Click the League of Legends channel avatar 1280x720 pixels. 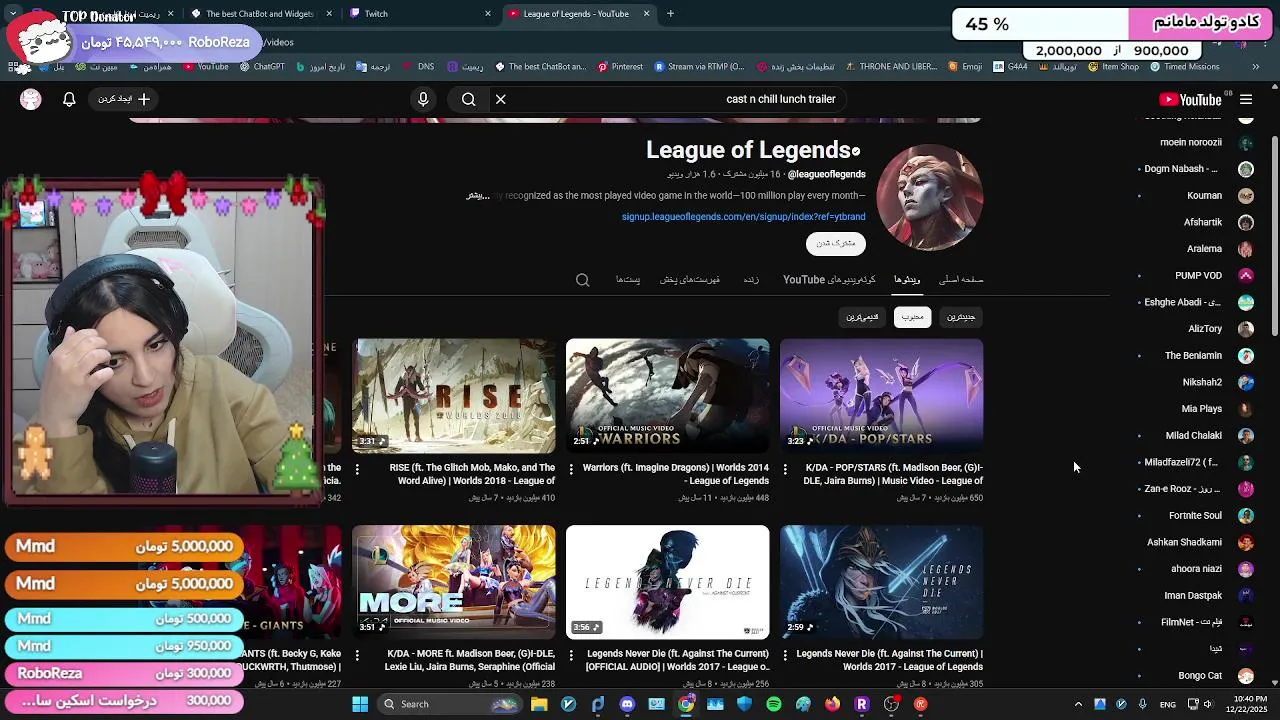point(930,197)
